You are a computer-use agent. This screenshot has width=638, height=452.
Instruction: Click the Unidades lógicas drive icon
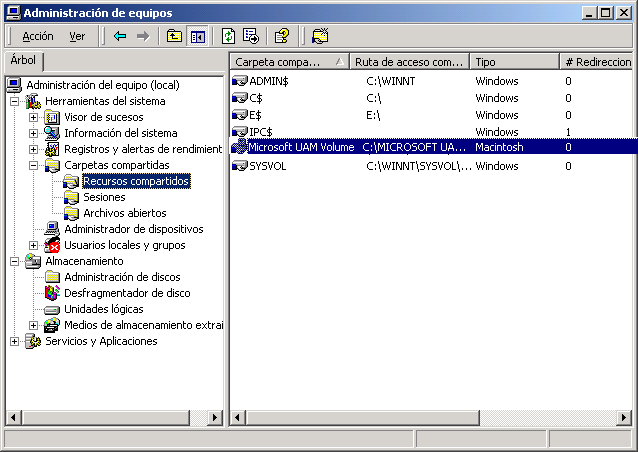coord(52,310)
